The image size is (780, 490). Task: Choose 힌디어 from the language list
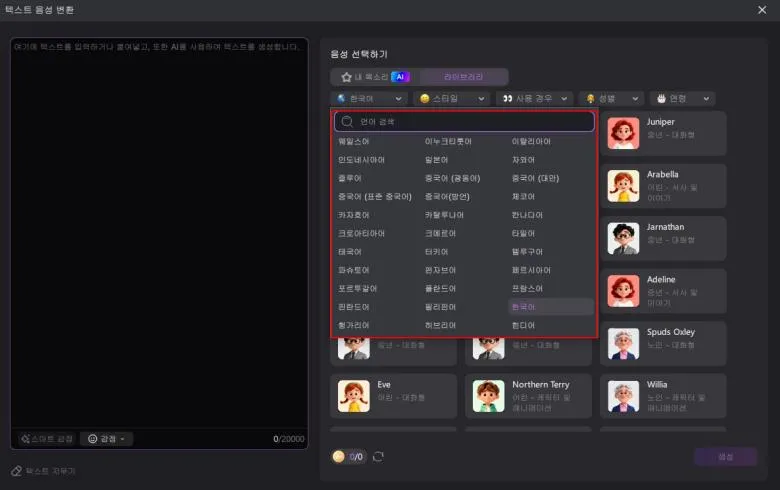point(523,326)
